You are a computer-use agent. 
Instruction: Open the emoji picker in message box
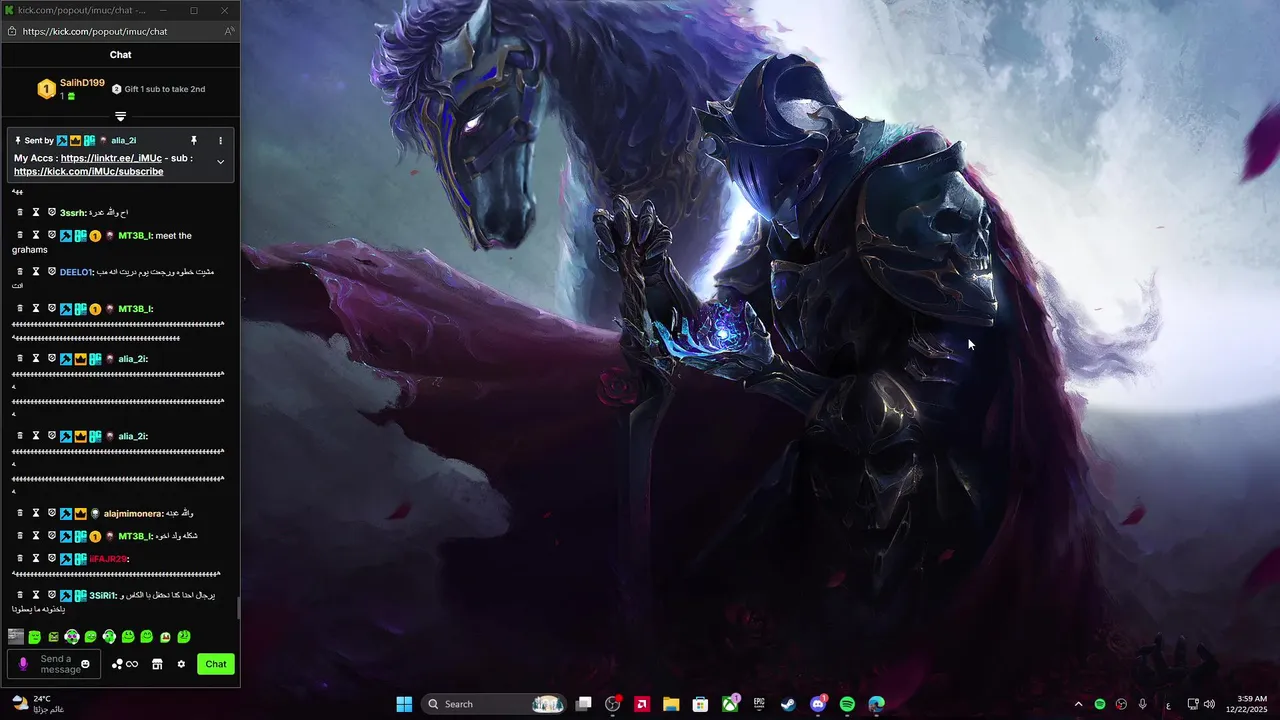point(85,664)
